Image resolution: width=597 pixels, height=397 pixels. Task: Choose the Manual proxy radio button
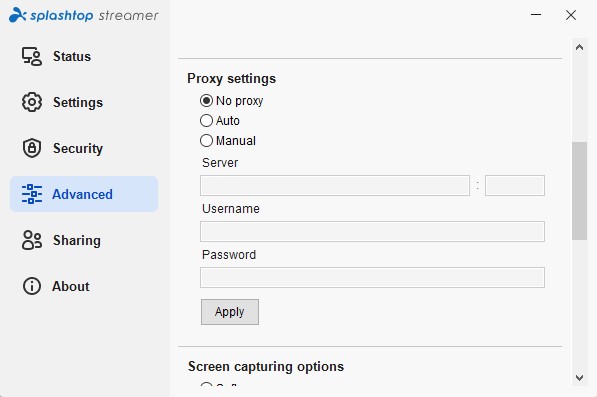pyautogui.click(x=206, y=140)
